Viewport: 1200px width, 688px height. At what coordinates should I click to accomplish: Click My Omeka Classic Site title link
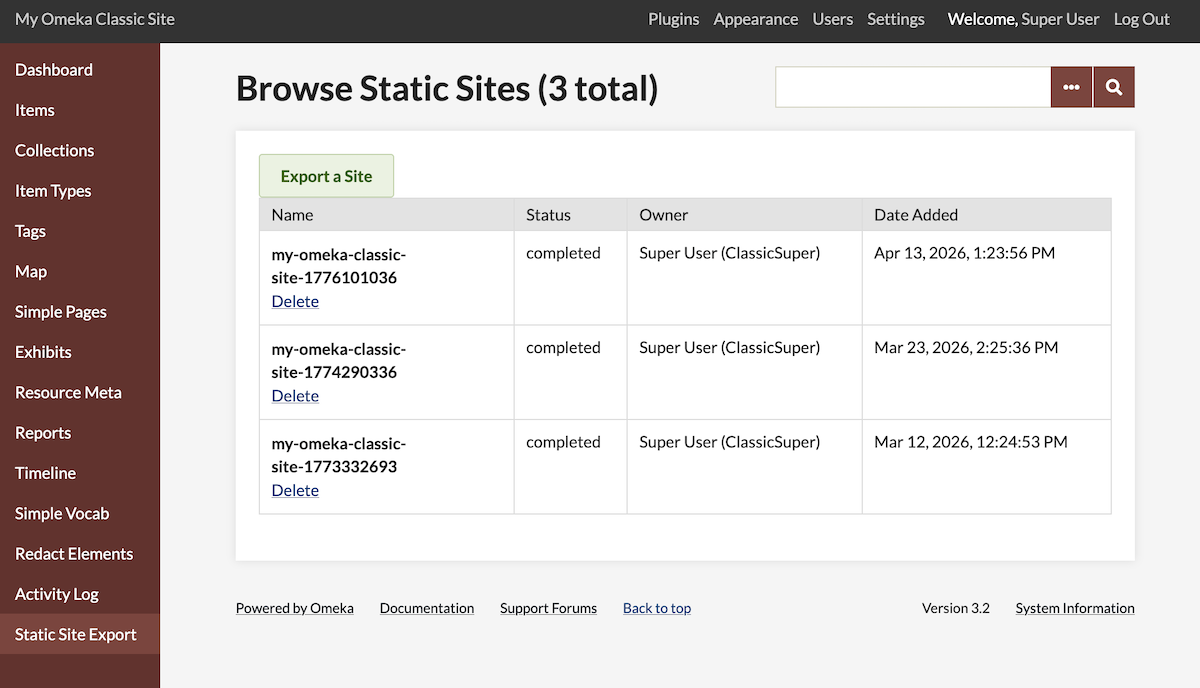pos(95,19)
